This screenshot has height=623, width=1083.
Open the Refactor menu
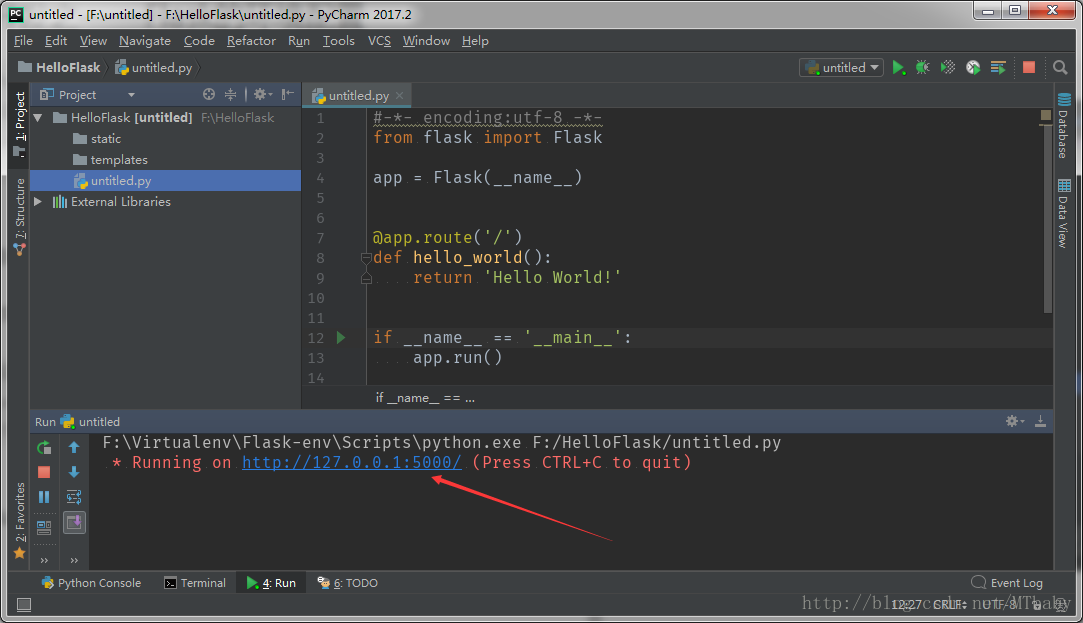251,41
